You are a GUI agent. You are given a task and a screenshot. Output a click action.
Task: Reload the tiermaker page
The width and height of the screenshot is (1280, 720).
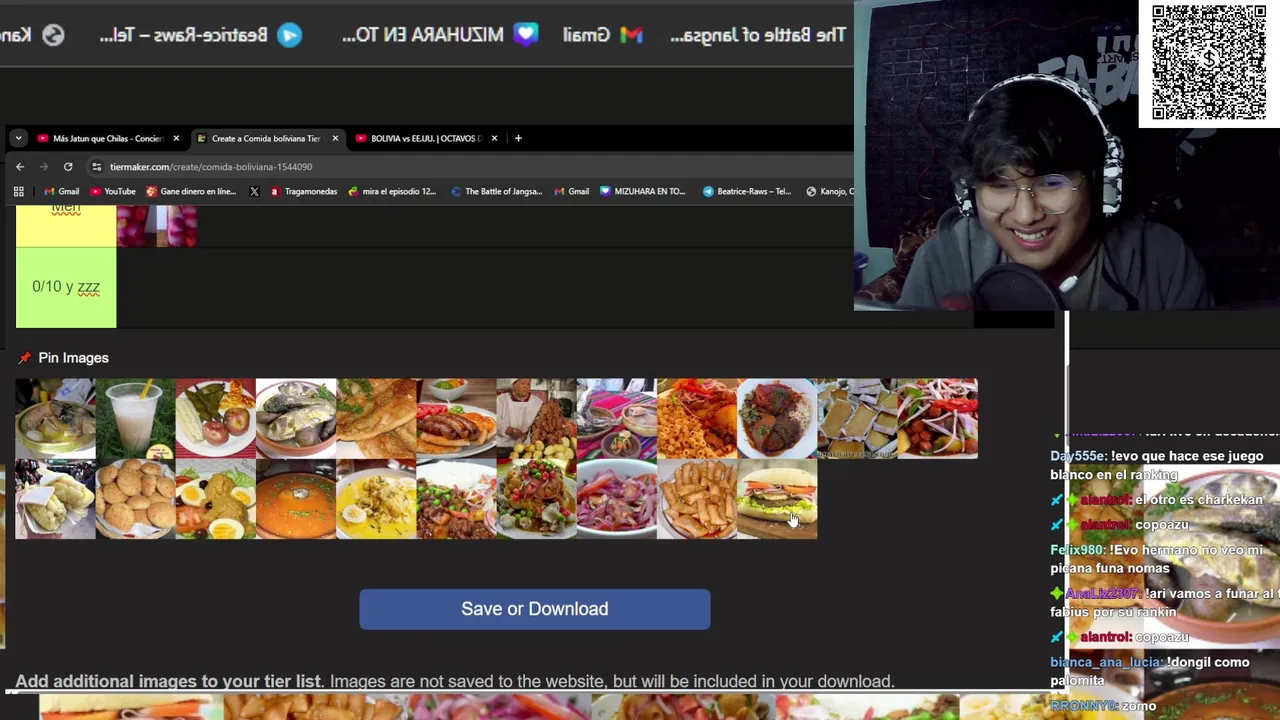pos(68,167)
